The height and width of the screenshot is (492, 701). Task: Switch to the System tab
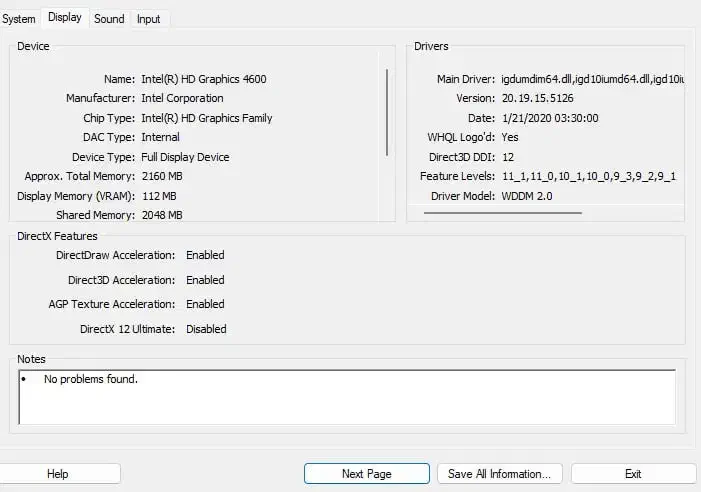pos(19,19)
